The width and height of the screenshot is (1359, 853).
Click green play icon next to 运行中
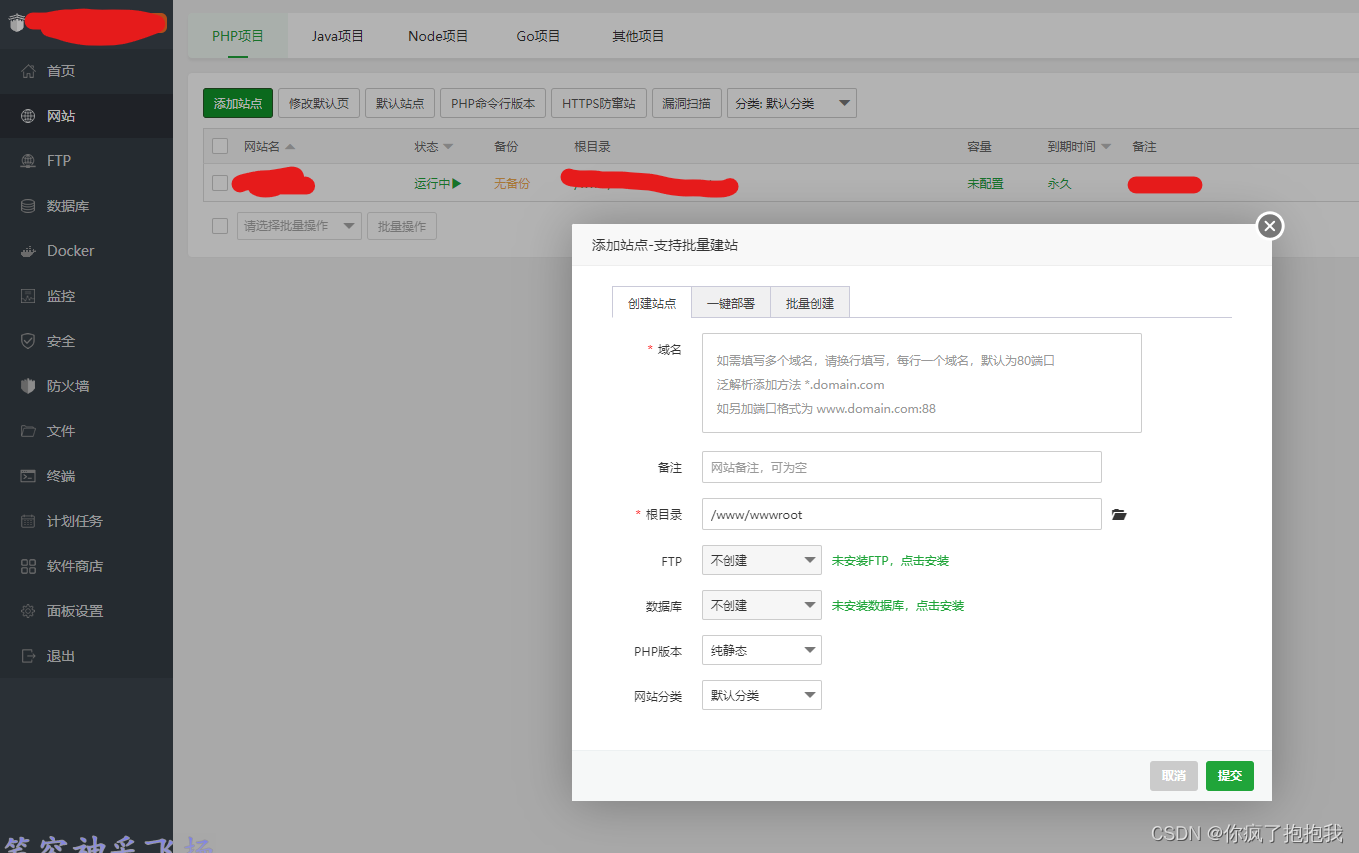coord(457,184)
